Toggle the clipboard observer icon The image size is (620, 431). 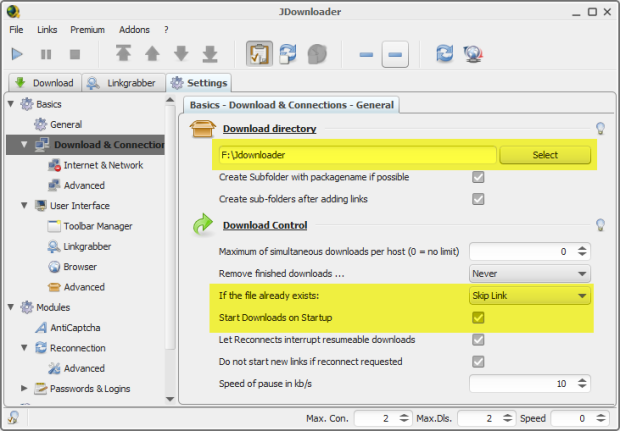coord(259,54)
